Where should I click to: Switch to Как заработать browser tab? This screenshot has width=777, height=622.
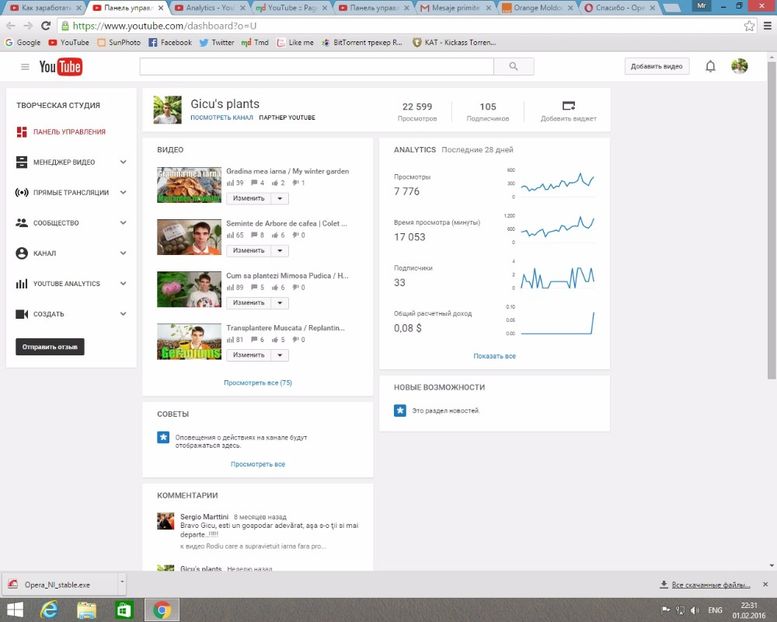[x=46, y=8]
